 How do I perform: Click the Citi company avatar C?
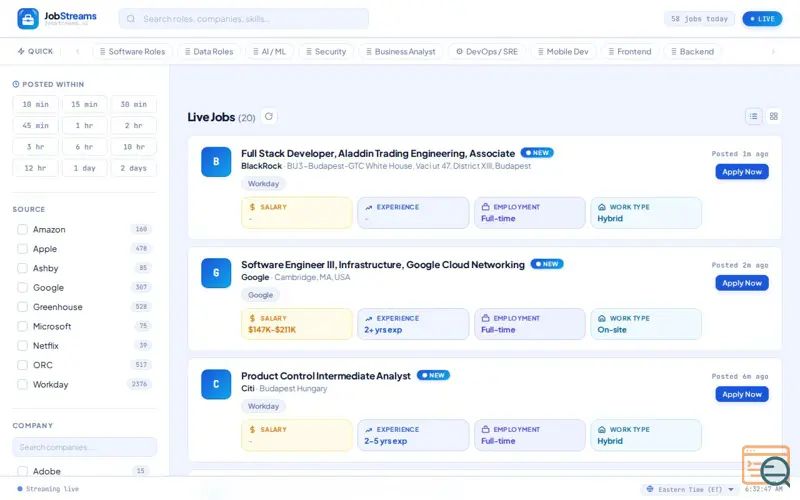click(216, 384)
